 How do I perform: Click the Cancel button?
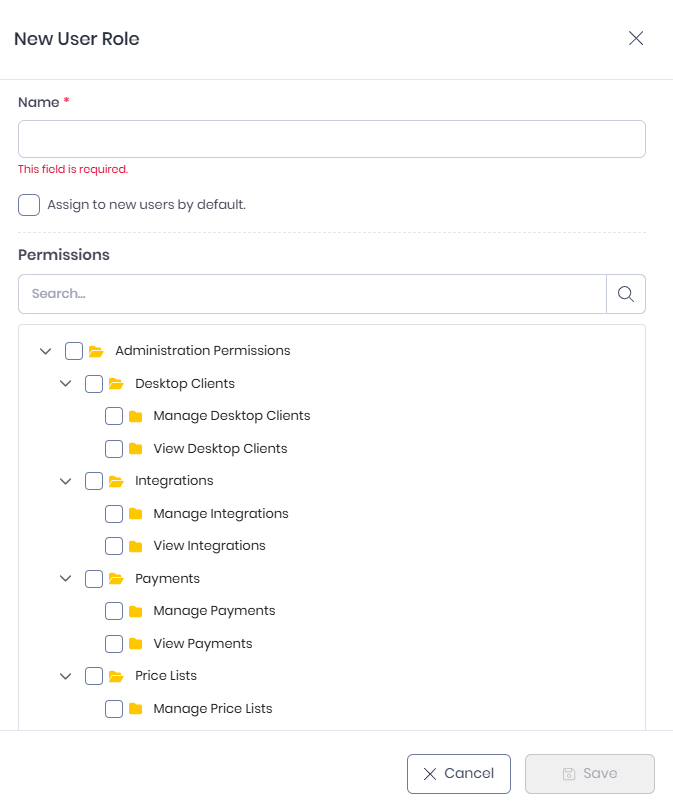click(x=459, y=774)
